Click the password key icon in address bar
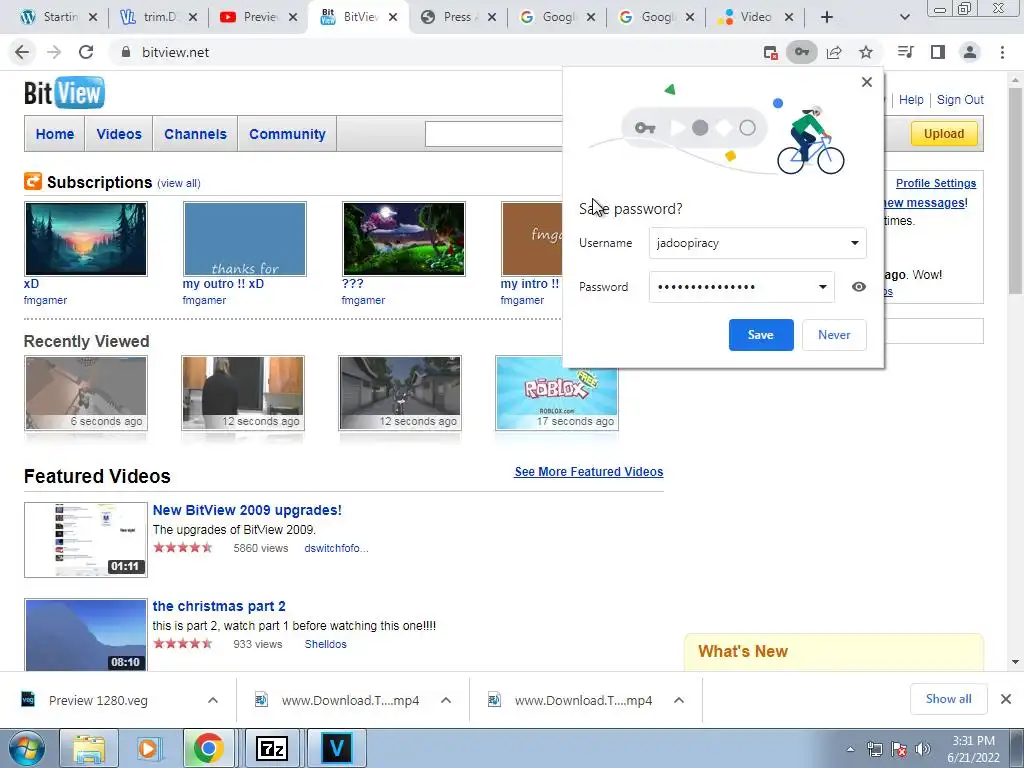Viewport: 1024px width, 768px height. (801, 52)
